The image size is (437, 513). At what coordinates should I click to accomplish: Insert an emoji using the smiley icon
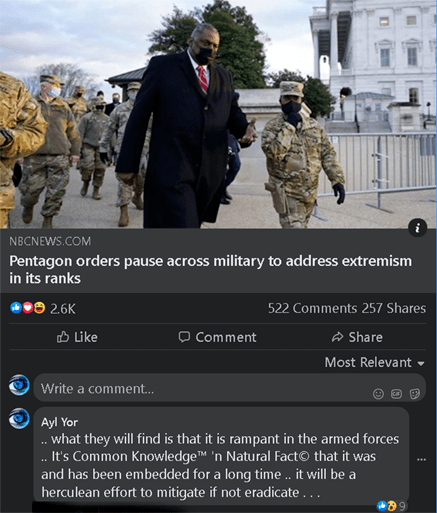378,394
